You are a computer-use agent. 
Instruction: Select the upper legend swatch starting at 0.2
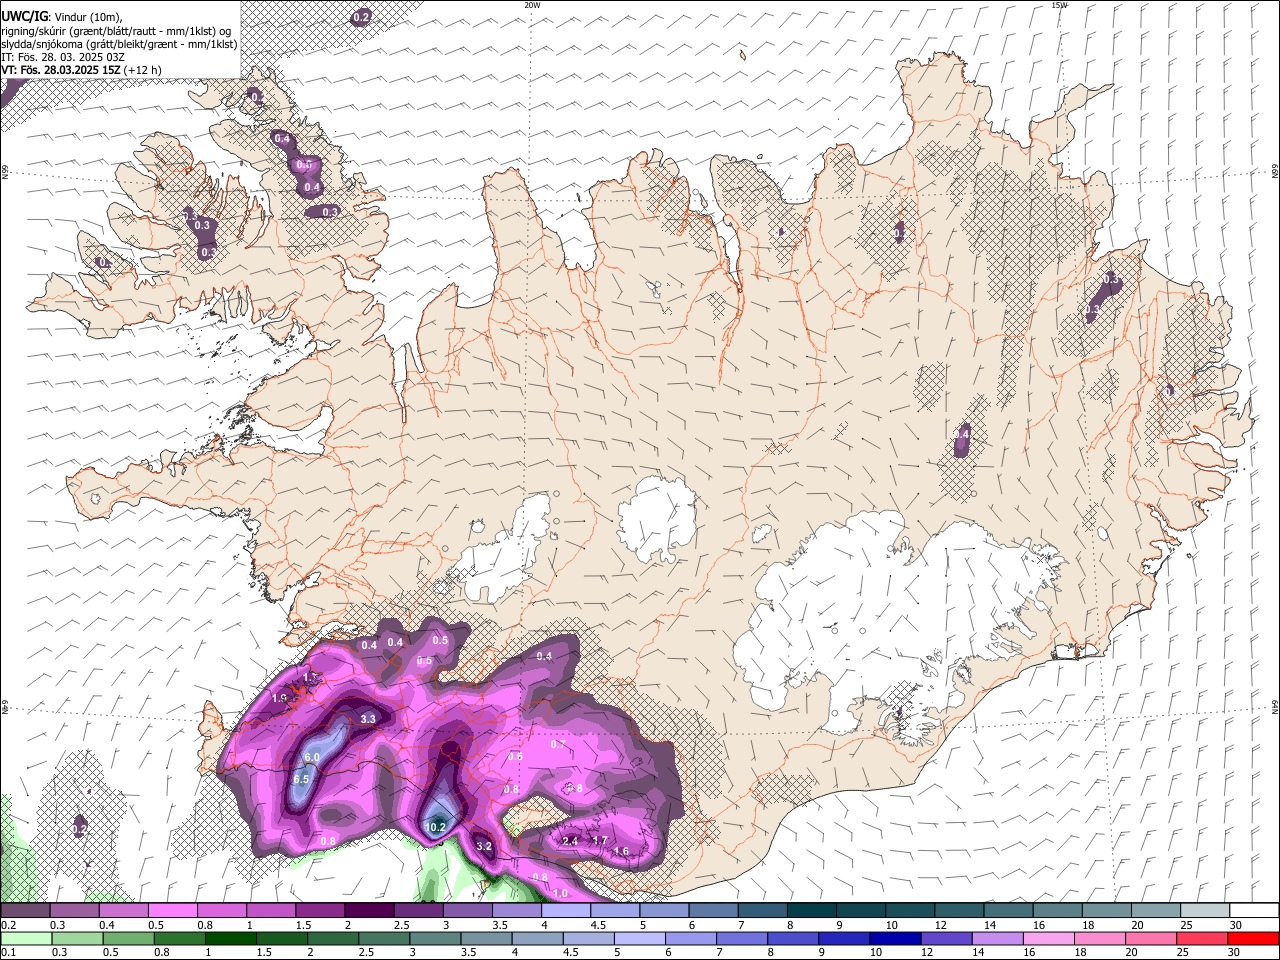25,911
